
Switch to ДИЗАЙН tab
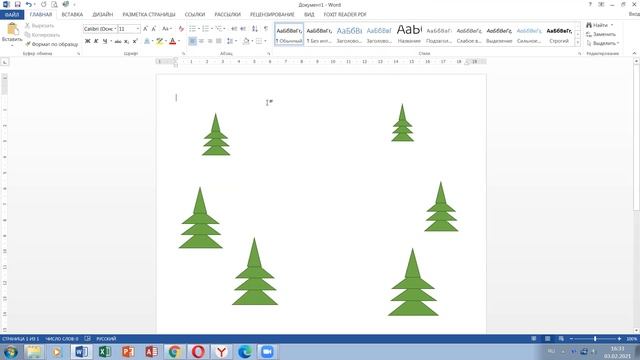[102, 15]
